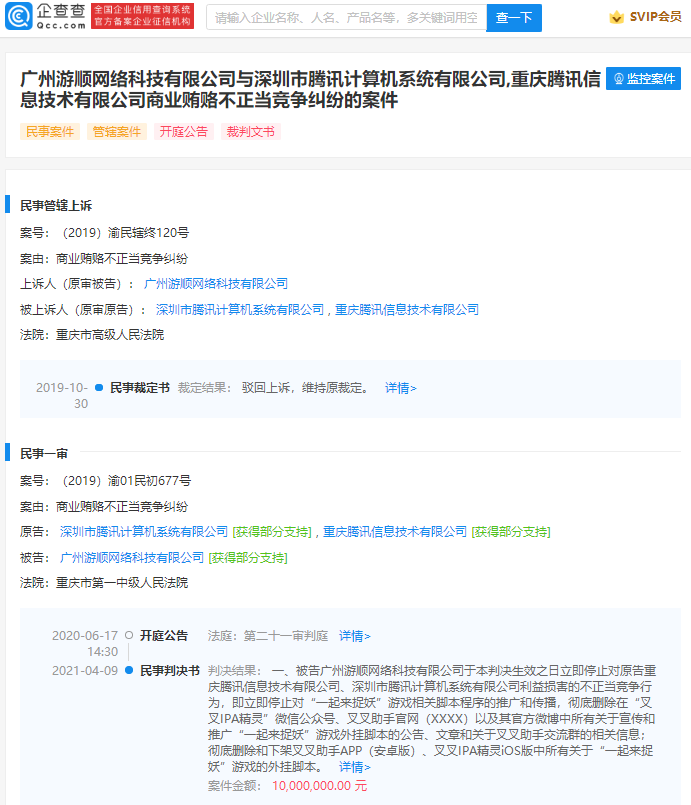
Task: Open appellant 广州游顺网络科技有限公司 link
Action: pos(216,283)
